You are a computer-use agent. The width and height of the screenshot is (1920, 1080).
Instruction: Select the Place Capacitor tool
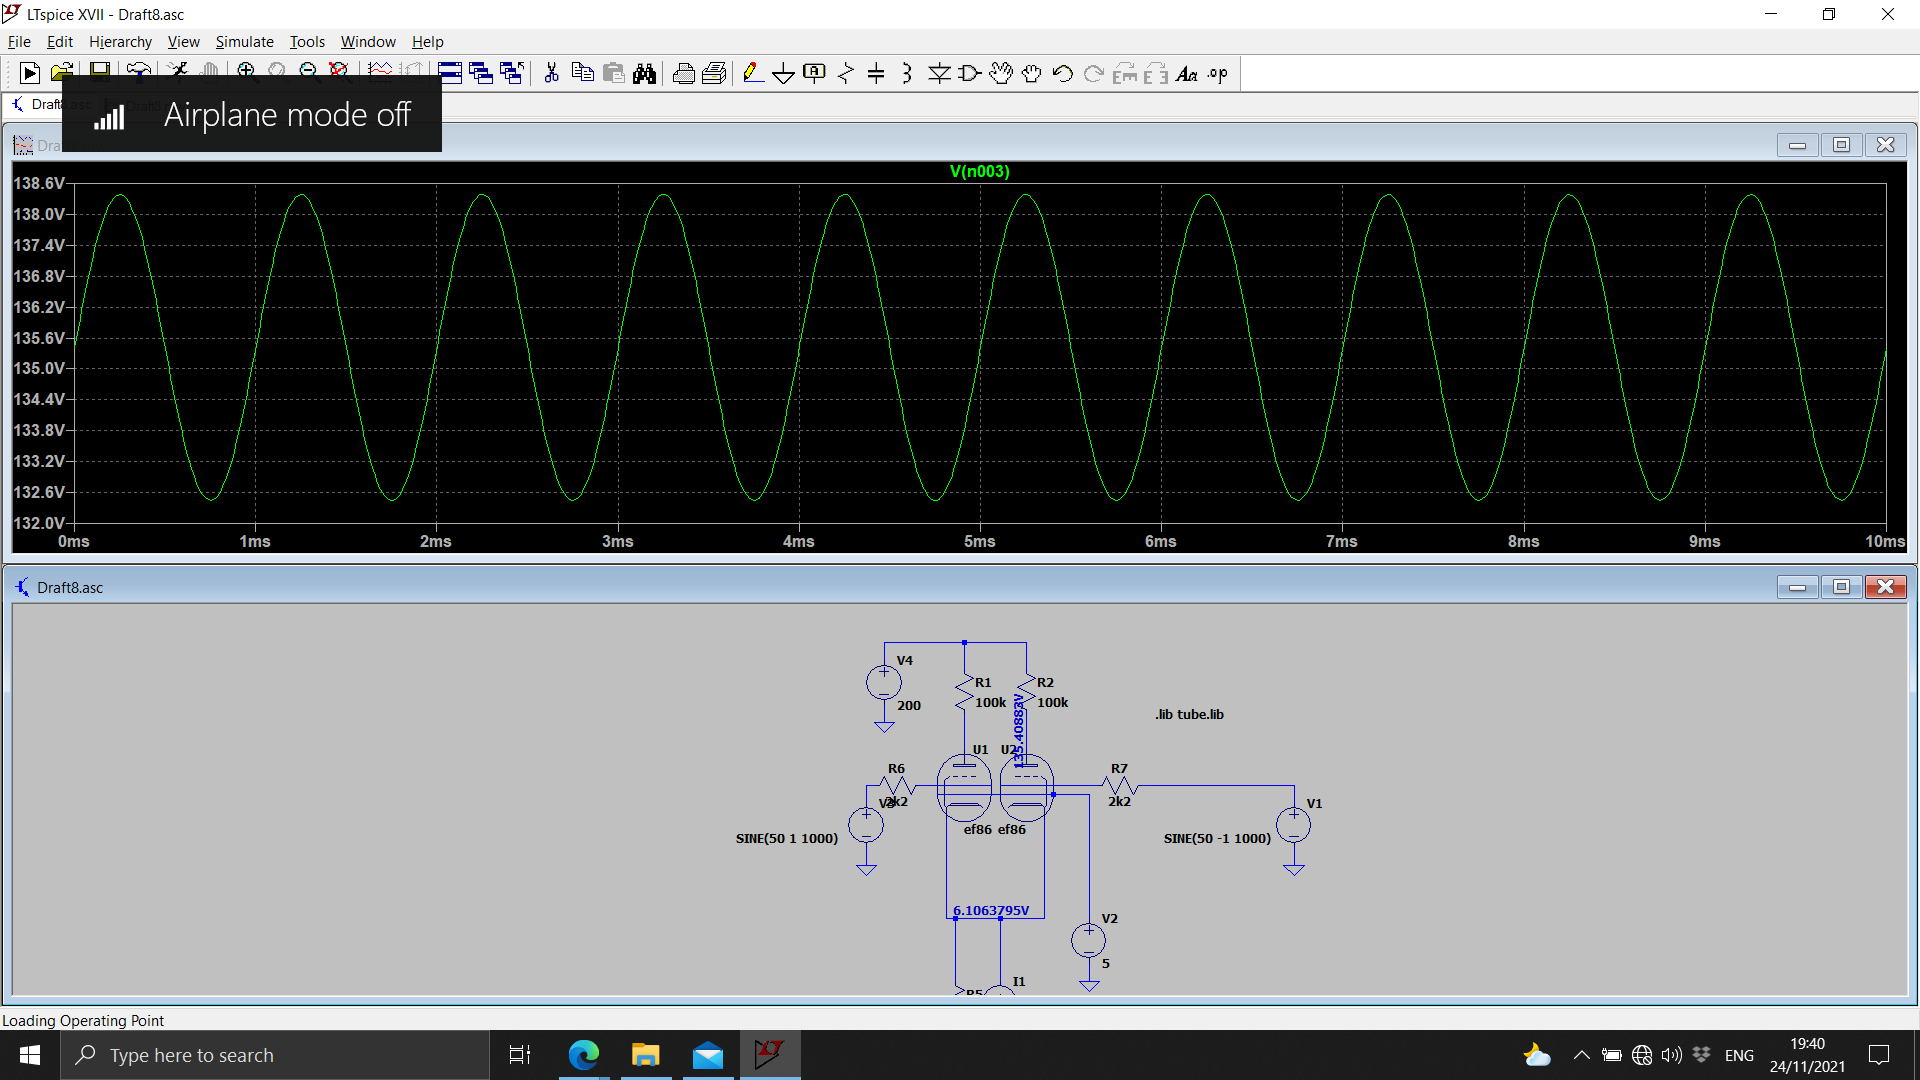[x=876, y=73]
